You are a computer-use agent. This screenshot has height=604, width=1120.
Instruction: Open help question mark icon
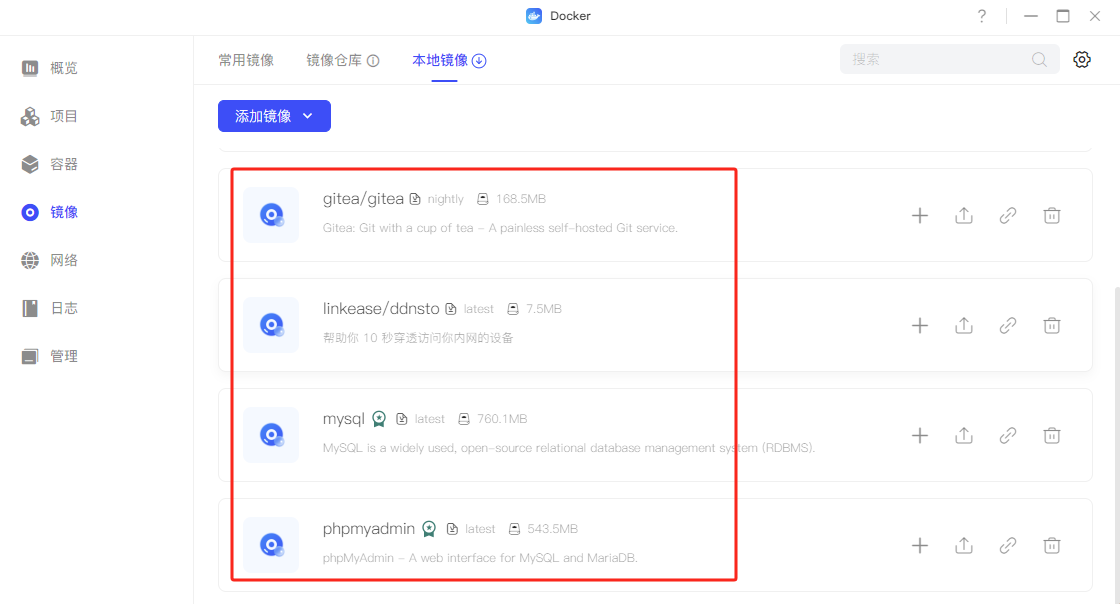click(x=982, y=16)
